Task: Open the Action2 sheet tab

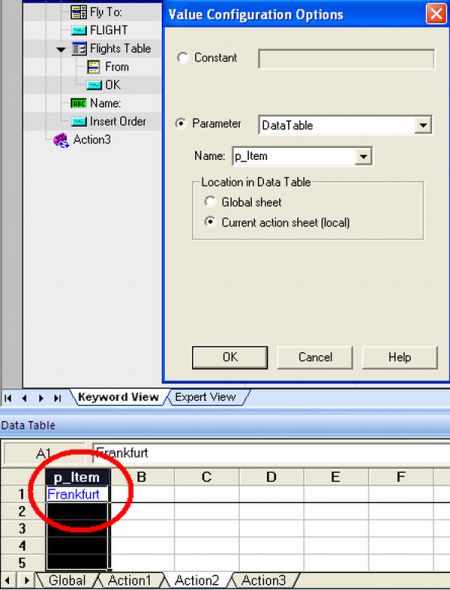Action: coord(196,580)
